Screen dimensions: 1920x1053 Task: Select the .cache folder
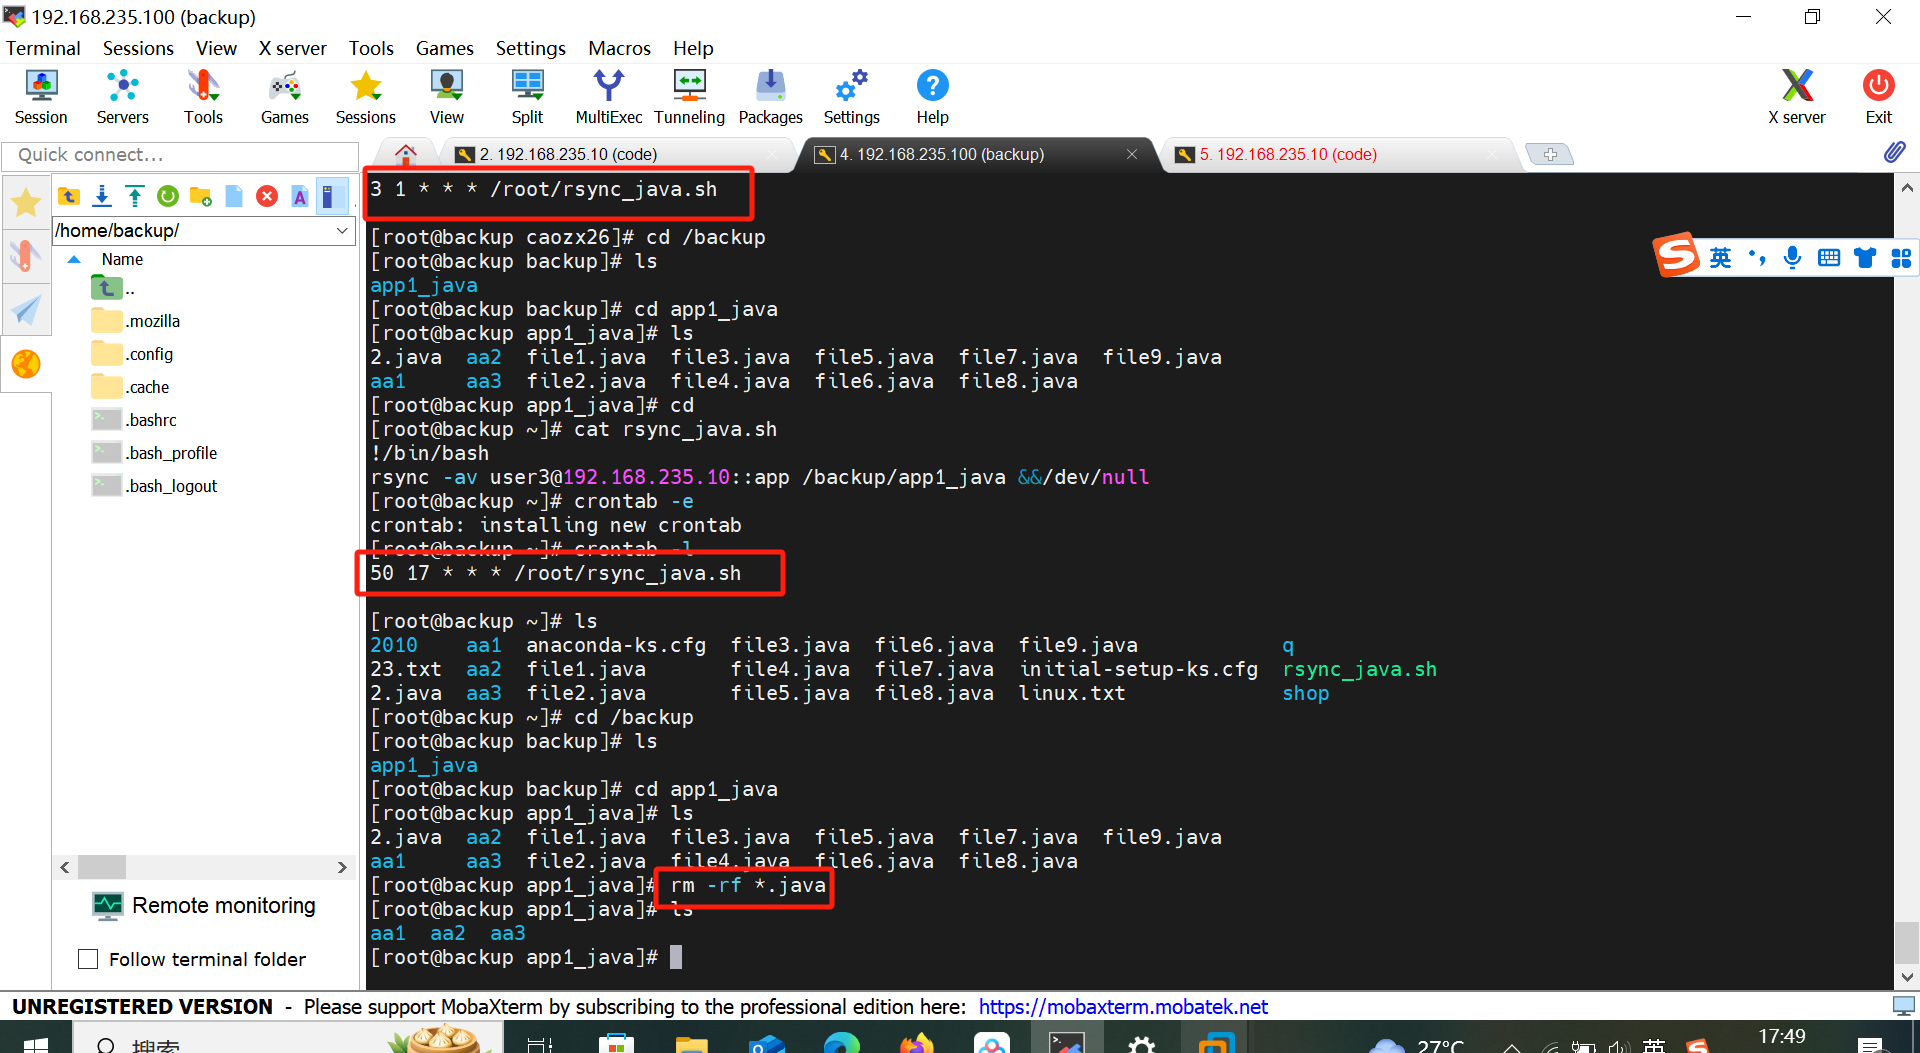pos(130,387)
